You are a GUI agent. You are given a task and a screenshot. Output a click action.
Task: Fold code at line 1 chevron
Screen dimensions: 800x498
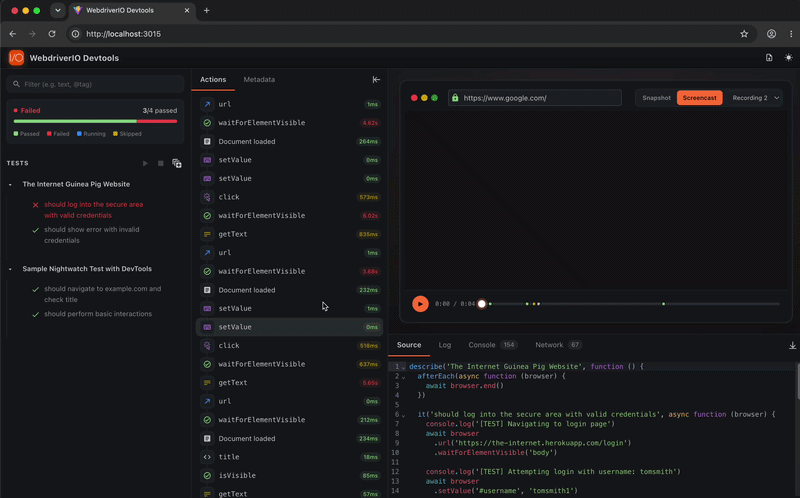(403, 367)
